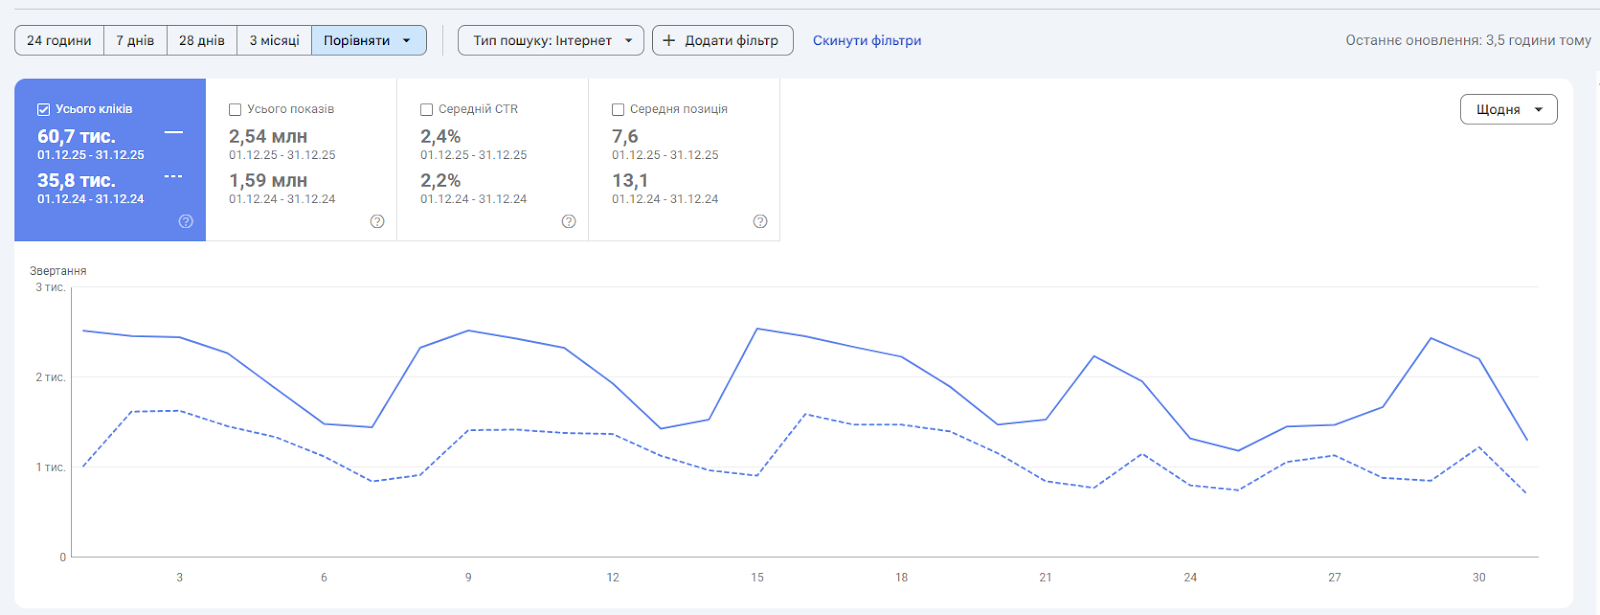The height and width of the screenshot is (615, 1600).
Task: Select the 3 місяці range tab
Action: [x=275, y=40]
